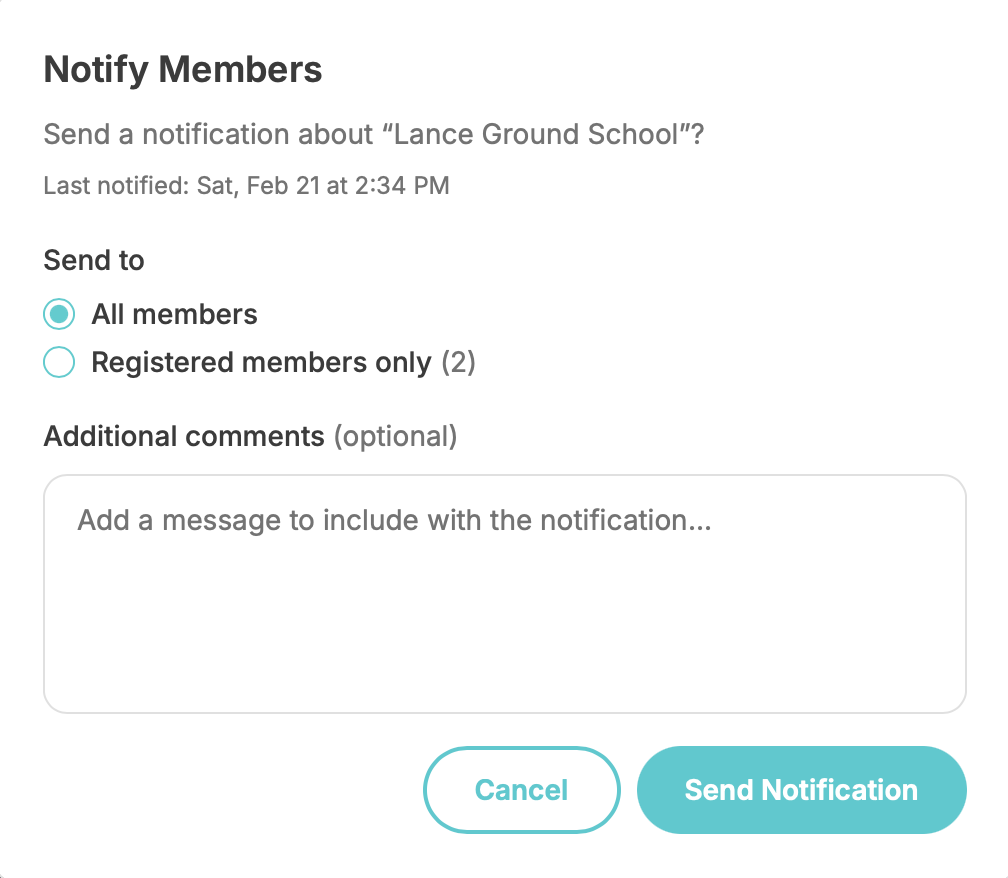Viewport: 1008px width, 878px height.
Task: Click the empty lower area of comments box
Action: [x=504, y=650]
